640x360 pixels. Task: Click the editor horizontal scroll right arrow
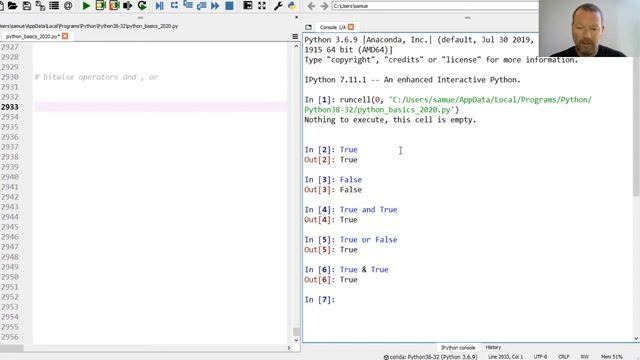[289, 348]
